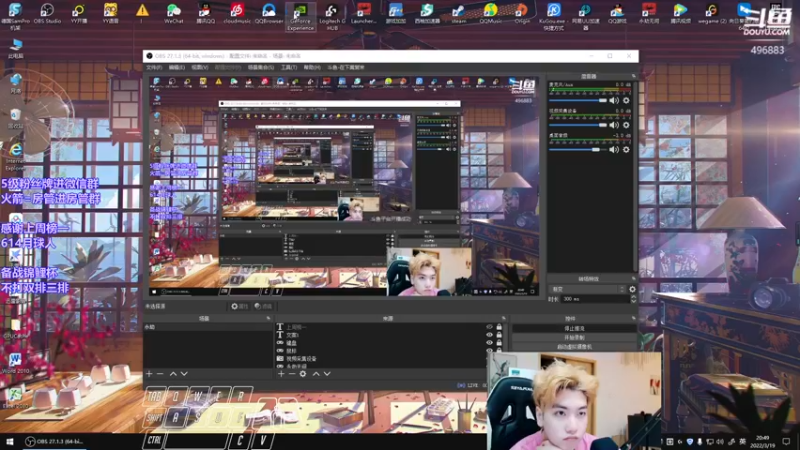
Task: Add a new source with plus icon
Action: click(x=281, y=374)
